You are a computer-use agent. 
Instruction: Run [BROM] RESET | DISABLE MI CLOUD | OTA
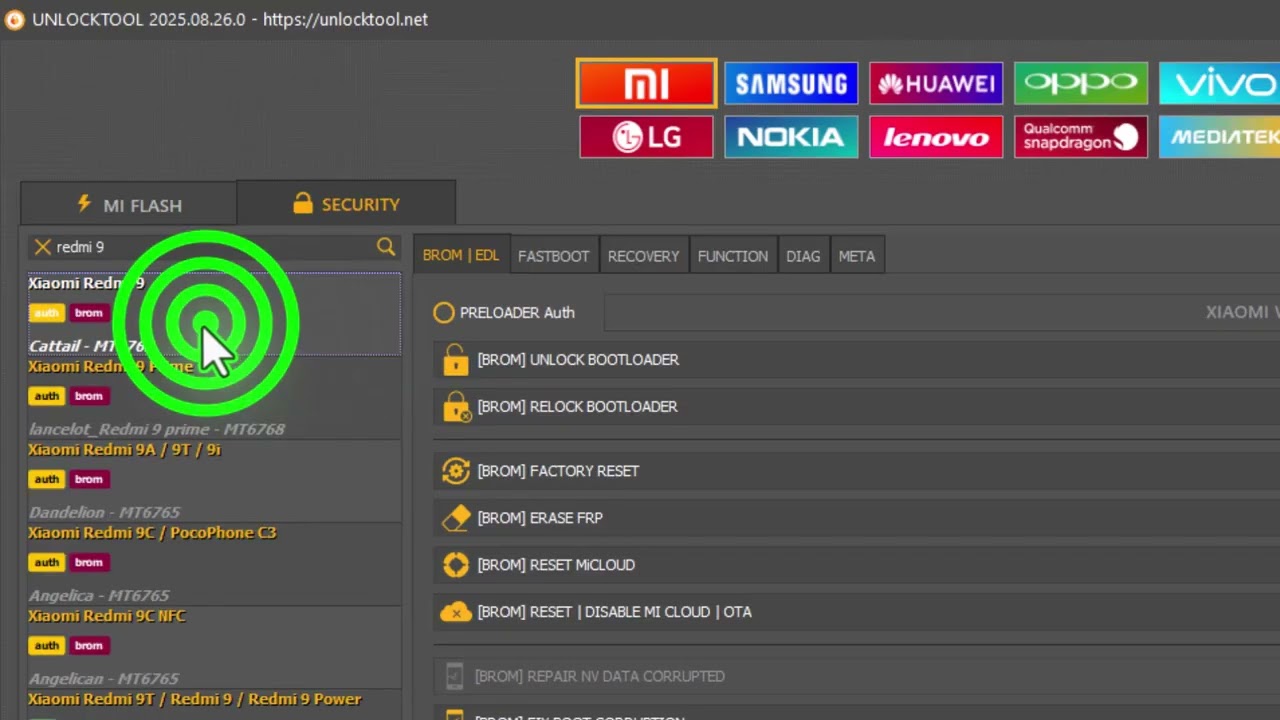click(x=856, y=612)
